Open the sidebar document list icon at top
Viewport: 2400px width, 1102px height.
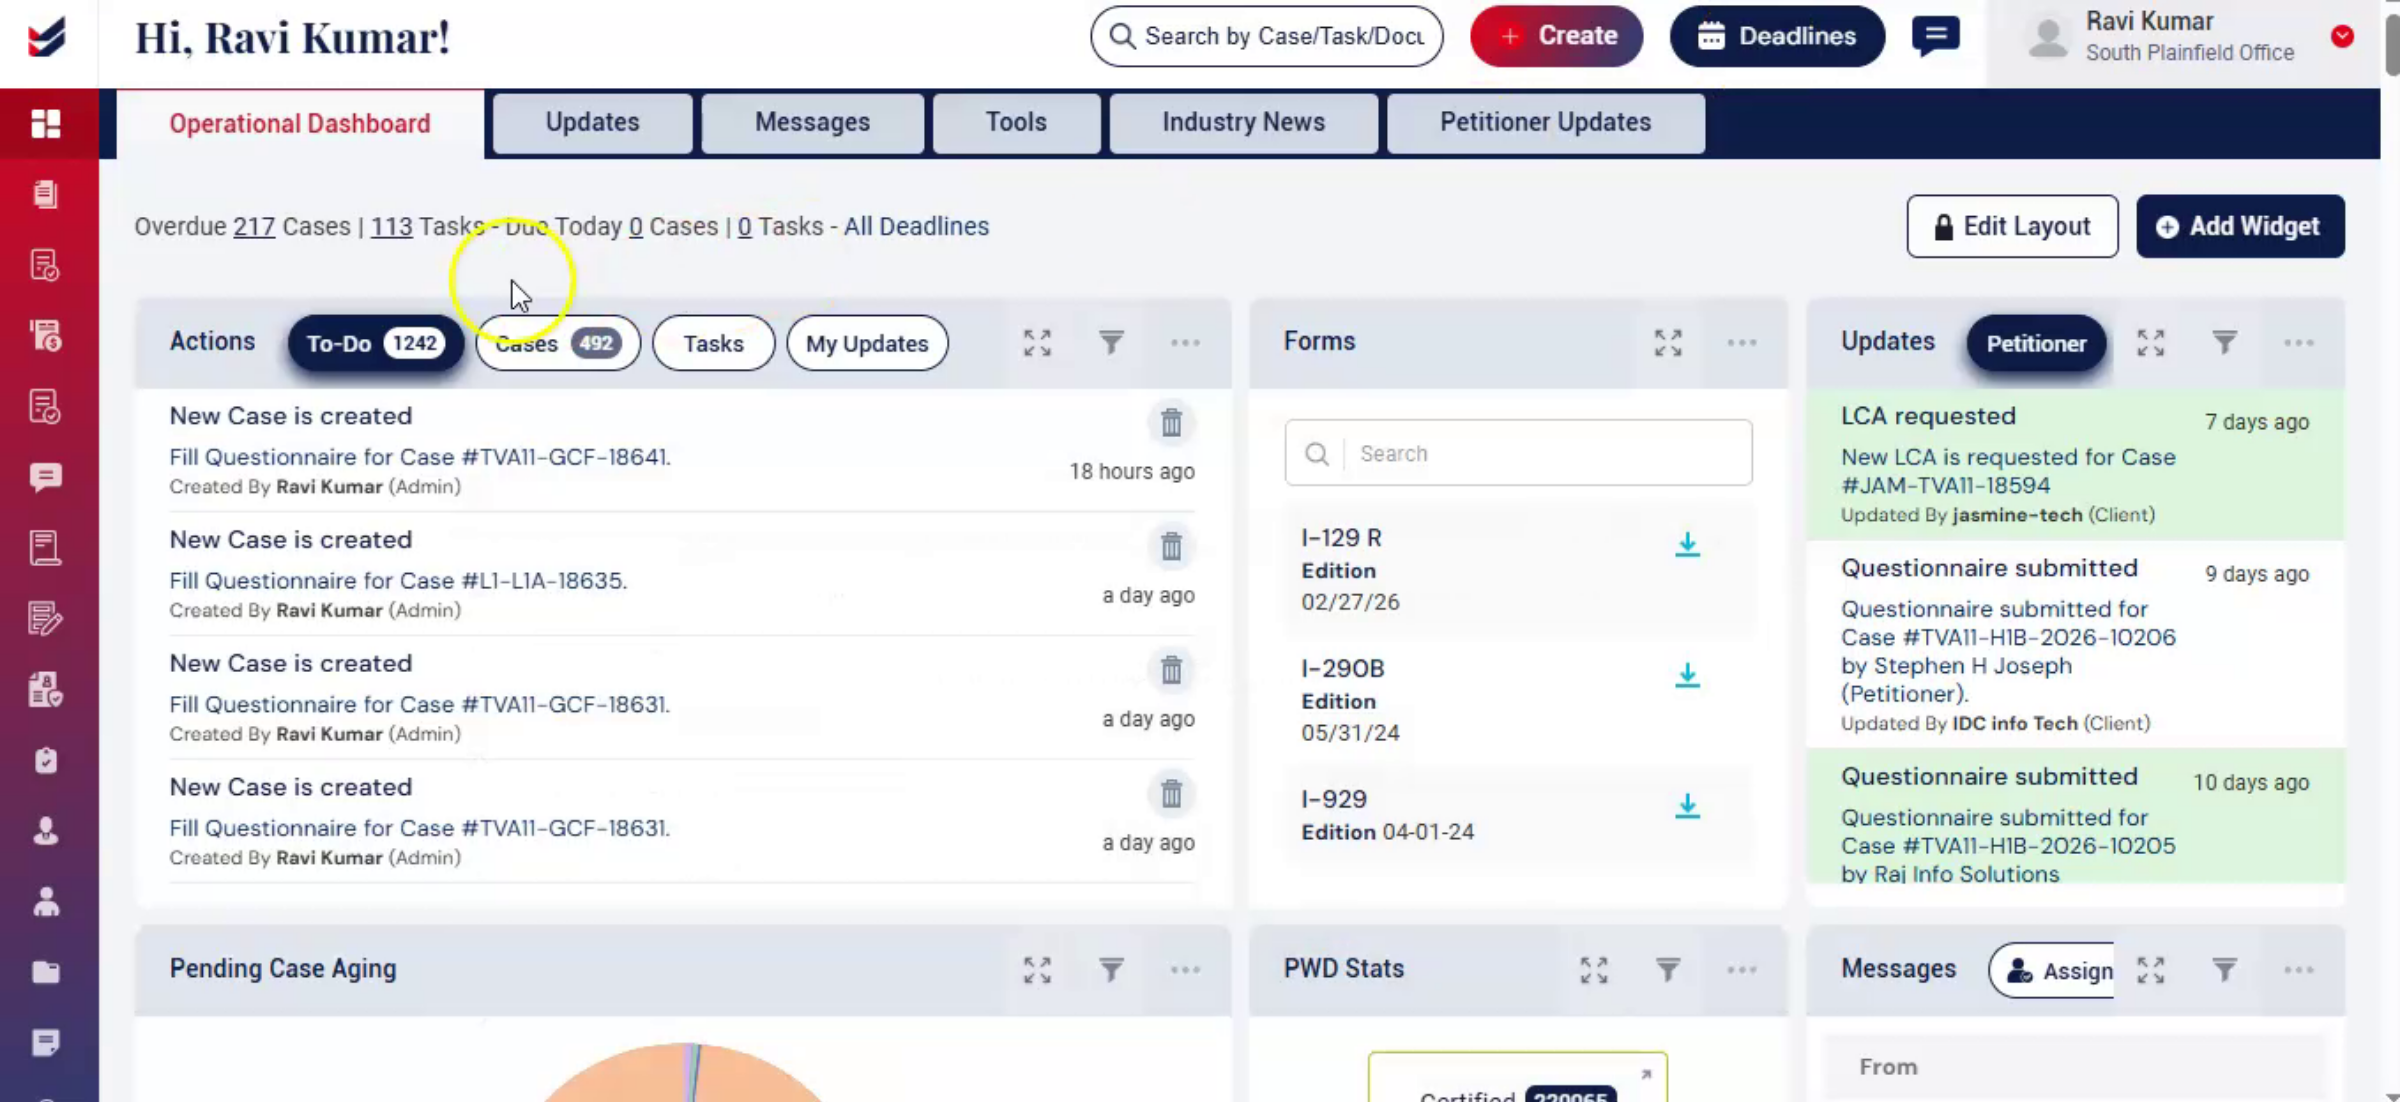click(x=46, y=194)
